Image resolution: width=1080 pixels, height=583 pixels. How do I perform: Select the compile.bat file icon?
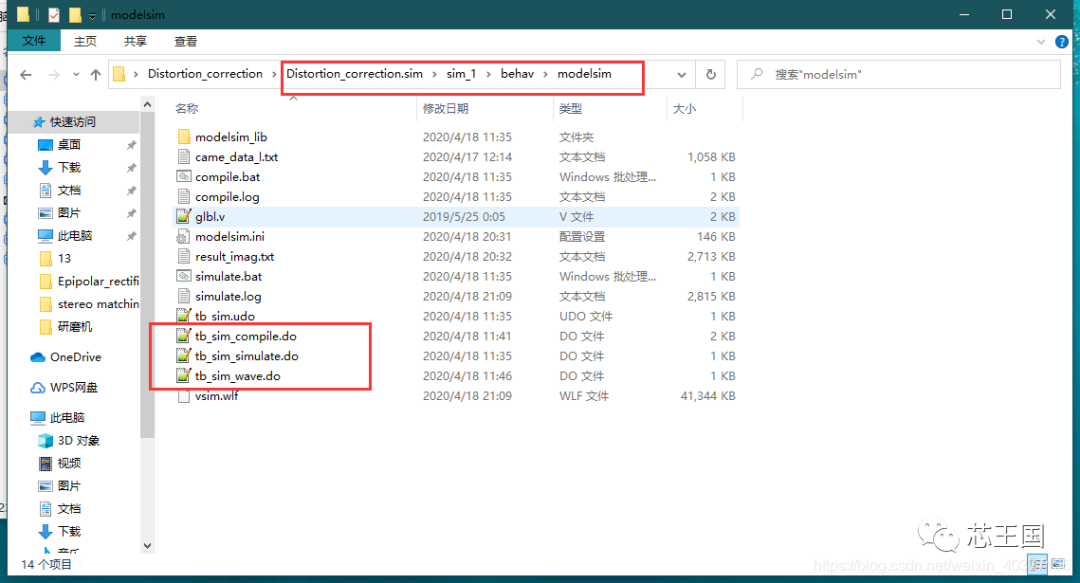[184, 176]
